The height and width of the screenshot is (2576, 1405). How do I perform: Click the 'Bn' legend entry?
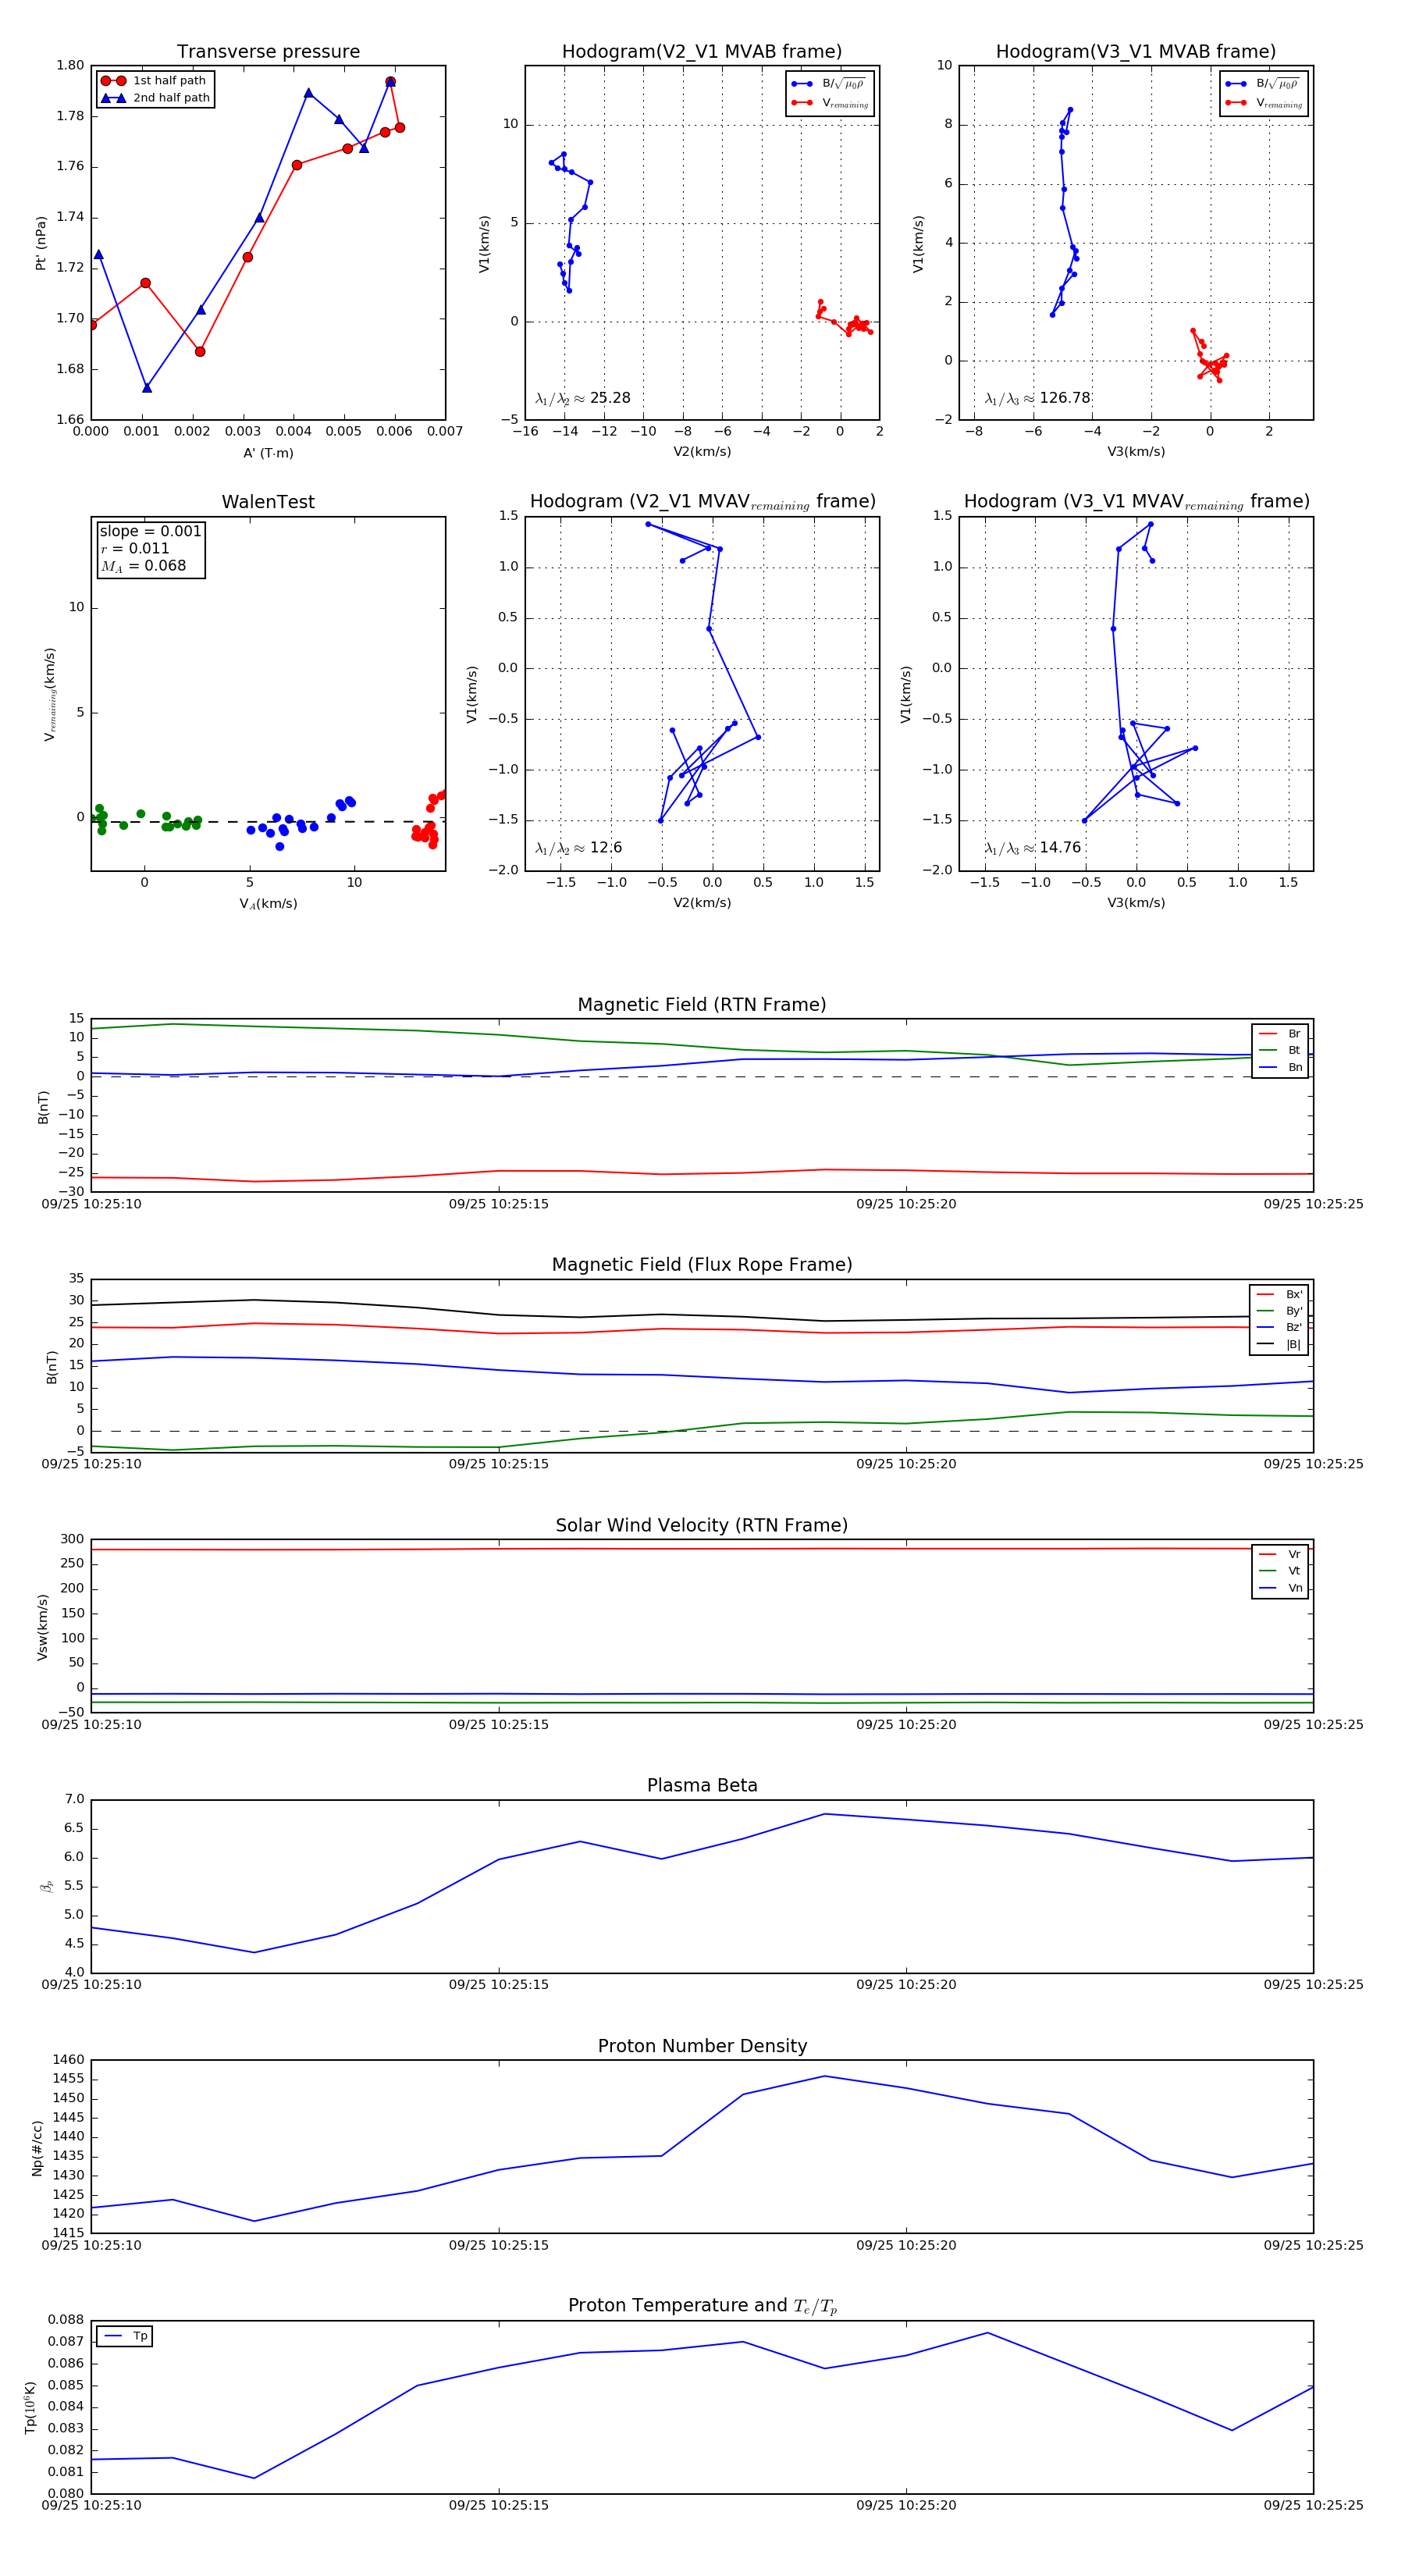coord(1280,1068)
